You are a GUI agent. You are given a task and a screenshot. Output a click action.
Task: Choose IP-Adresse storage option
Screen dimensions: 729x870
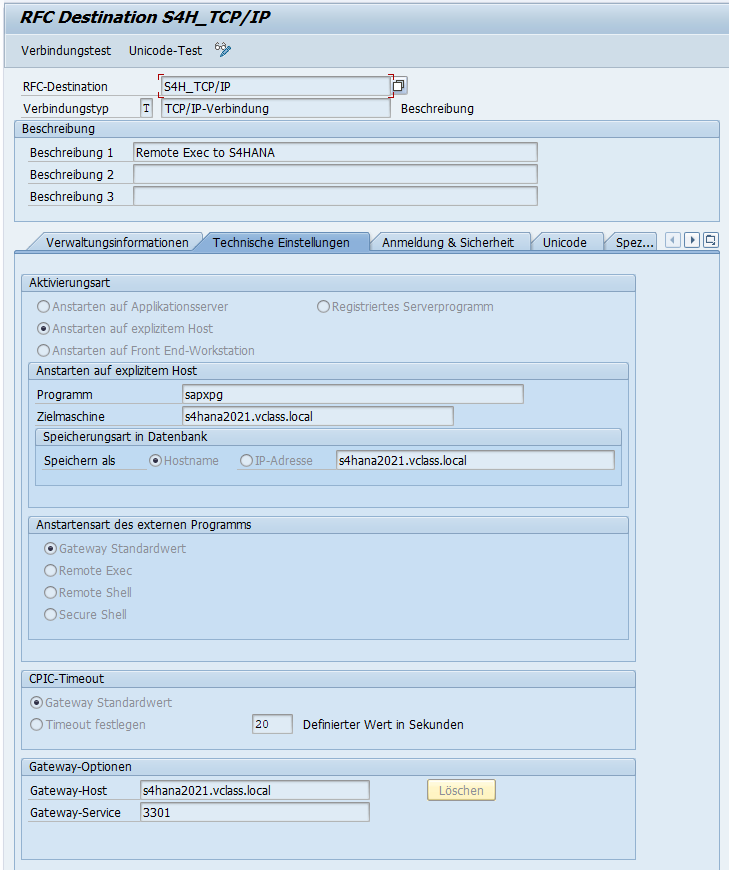pyautogui.click(x=246, y=461)
